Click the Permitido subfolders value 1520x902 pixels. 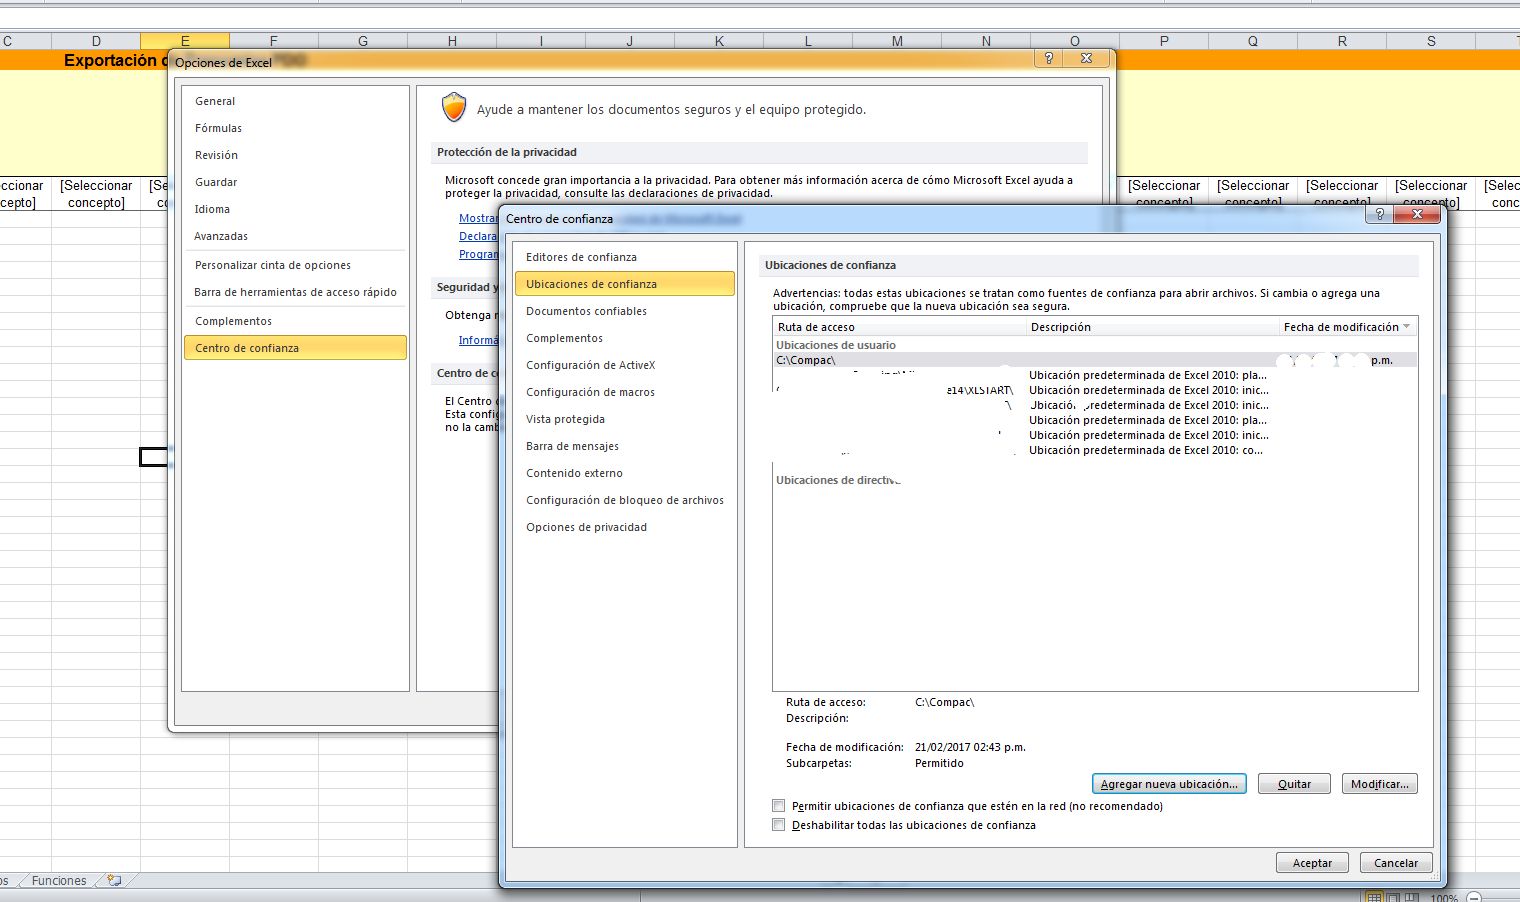(x=939, y=763)
